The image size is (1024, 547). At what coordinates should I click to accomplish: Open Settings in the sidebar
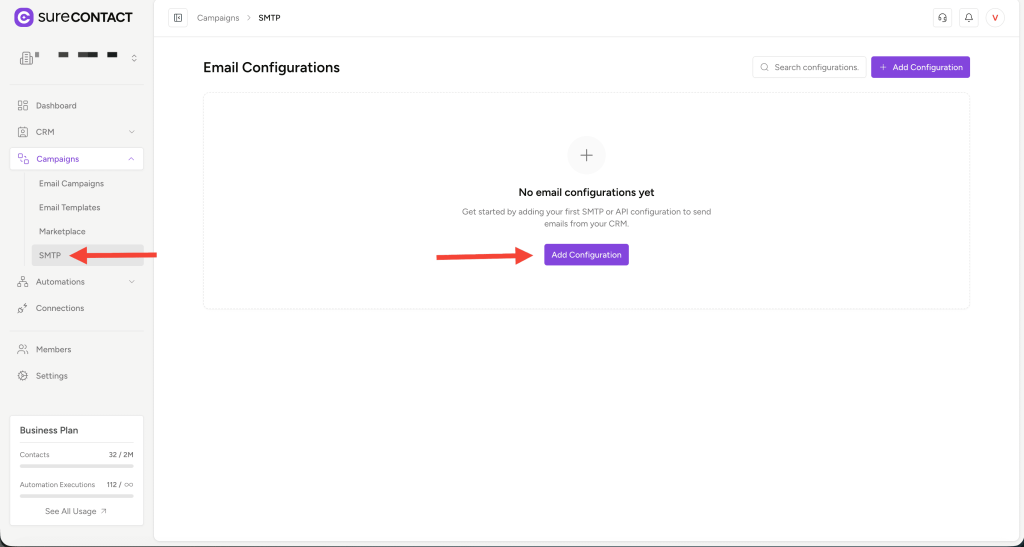[x=52, y=376]
